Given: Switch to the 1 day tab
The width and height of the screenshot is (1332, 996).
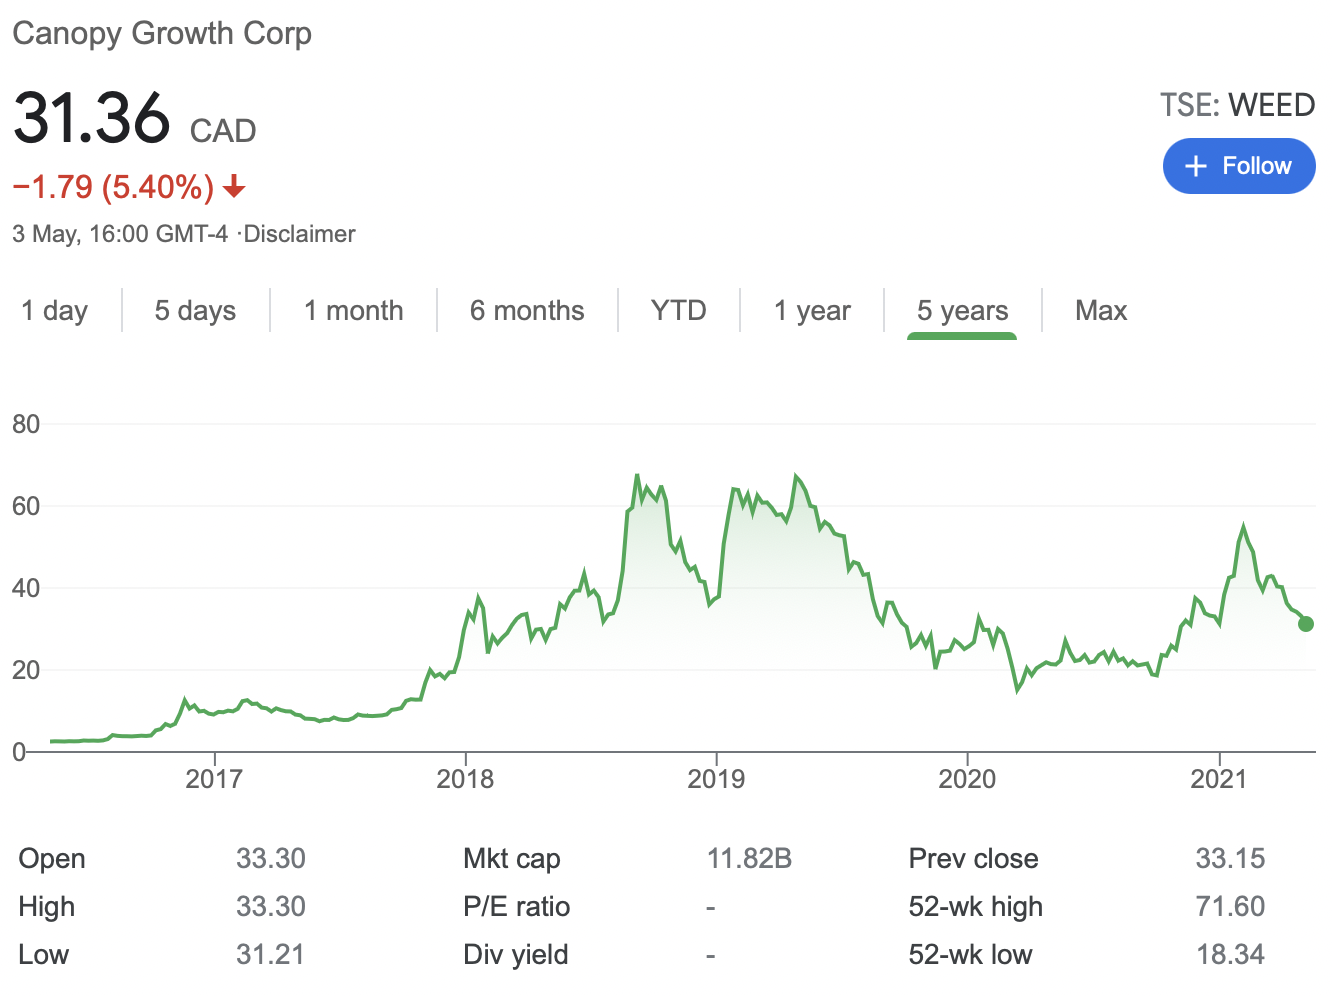Looking at the screenshot, I should pyautogui.click(x=55, y=311).
